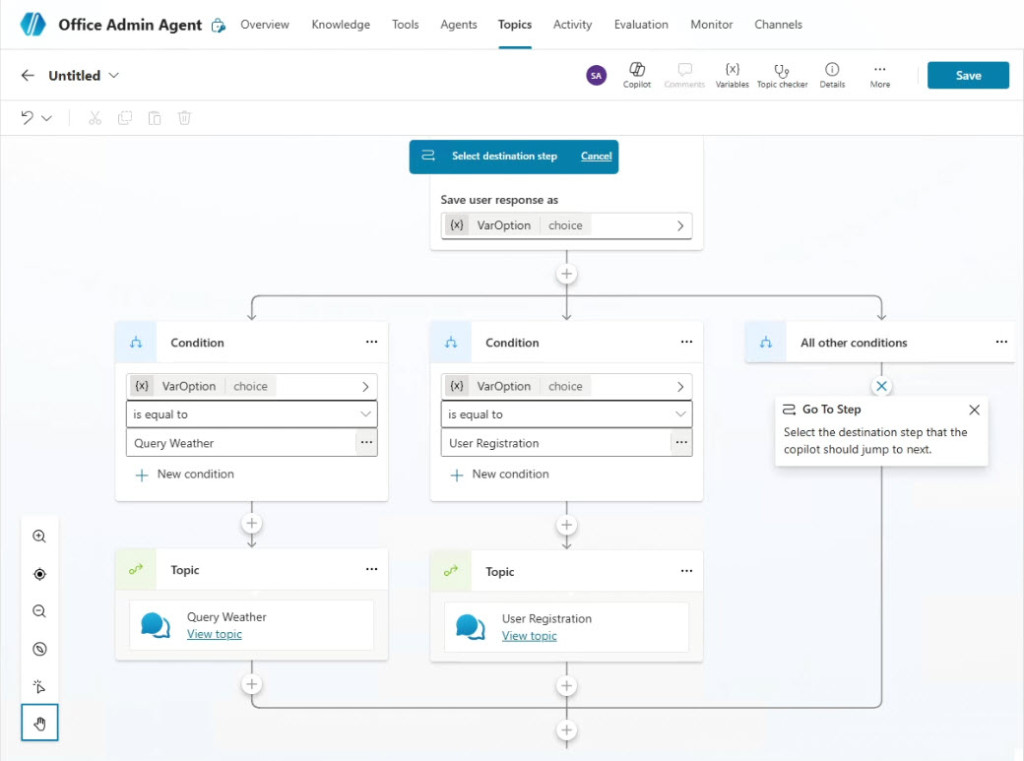The image size is (1024, 761).
Task: Open User Registration condition node menu
Action: tap(686, 342)
